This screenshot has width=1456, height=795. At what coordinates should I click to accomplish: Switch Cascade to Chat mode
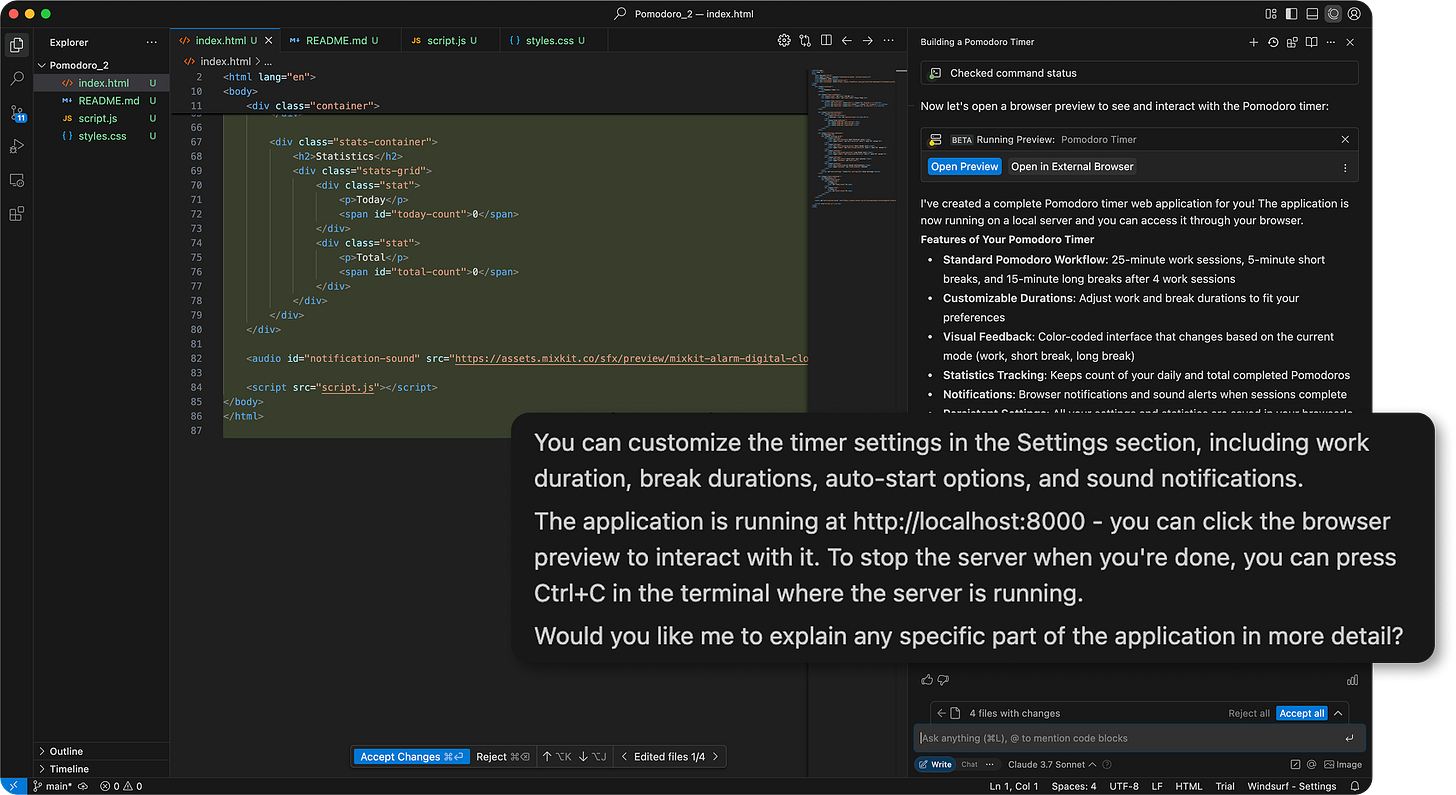[x=970, y=764]
